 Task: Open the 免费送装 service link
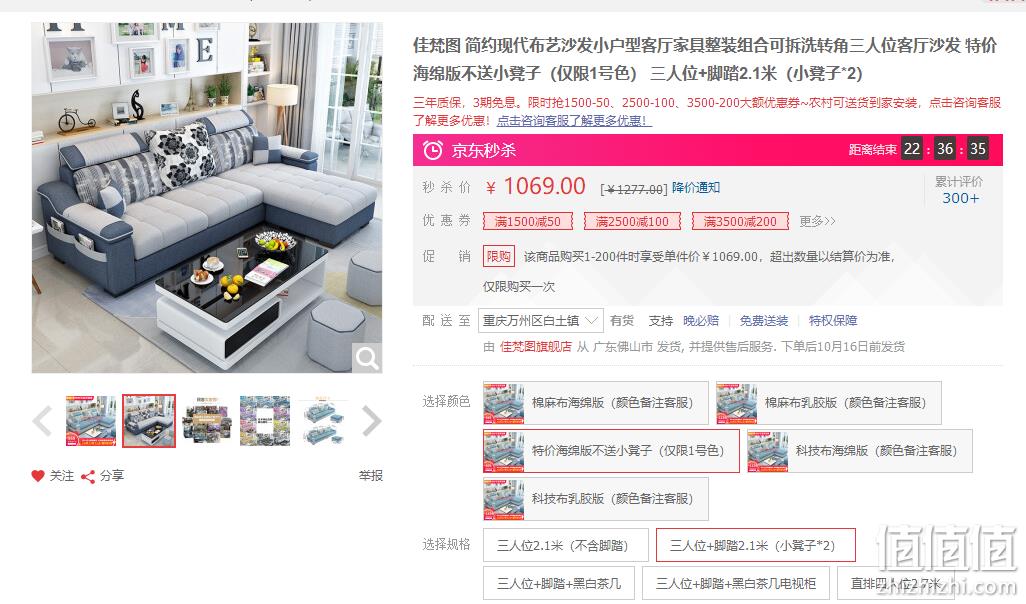click(x=764, y=321)
